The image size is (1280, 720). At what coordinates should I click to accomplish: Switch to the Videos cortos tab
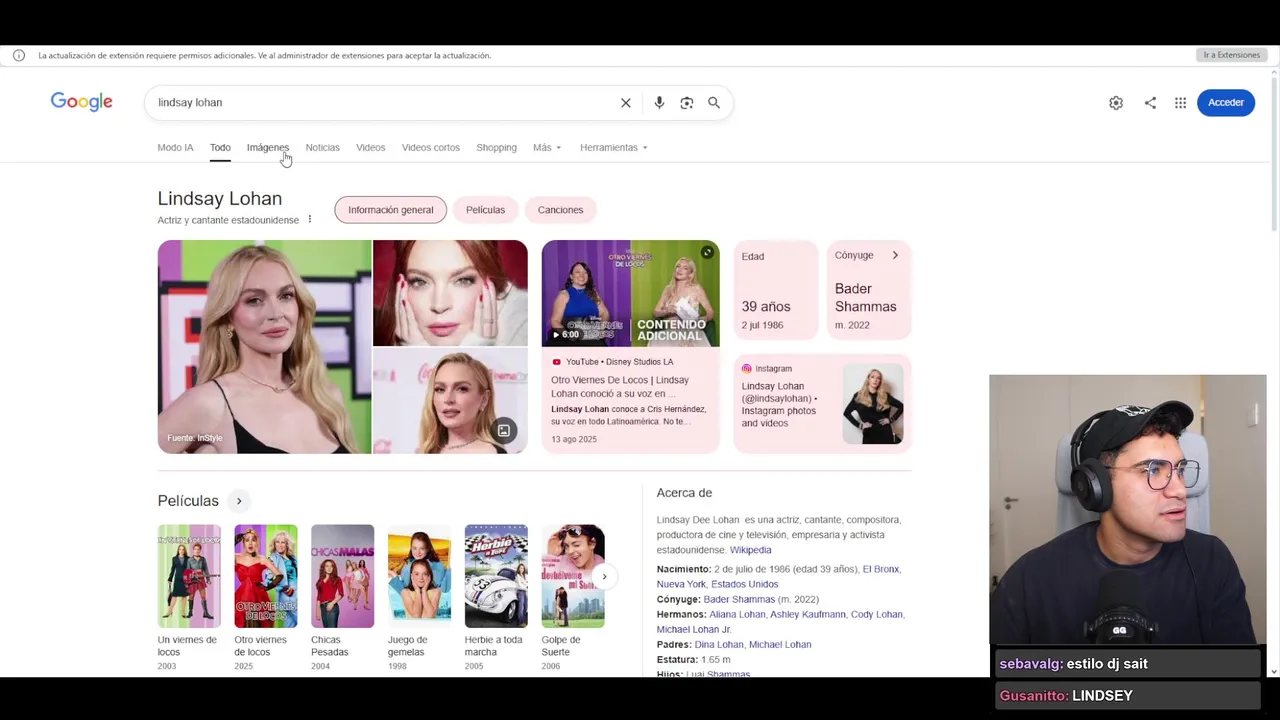[x=431, y=148]
